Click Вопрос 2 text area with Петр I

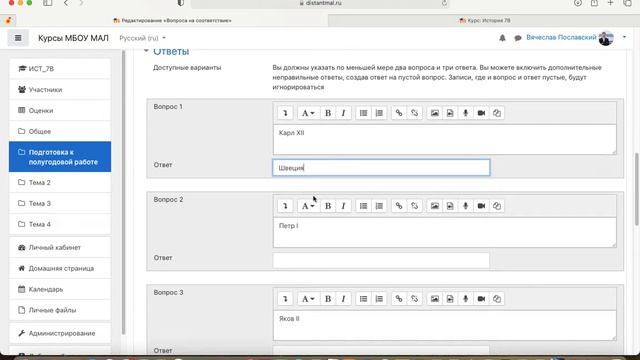tap(444, 232)
